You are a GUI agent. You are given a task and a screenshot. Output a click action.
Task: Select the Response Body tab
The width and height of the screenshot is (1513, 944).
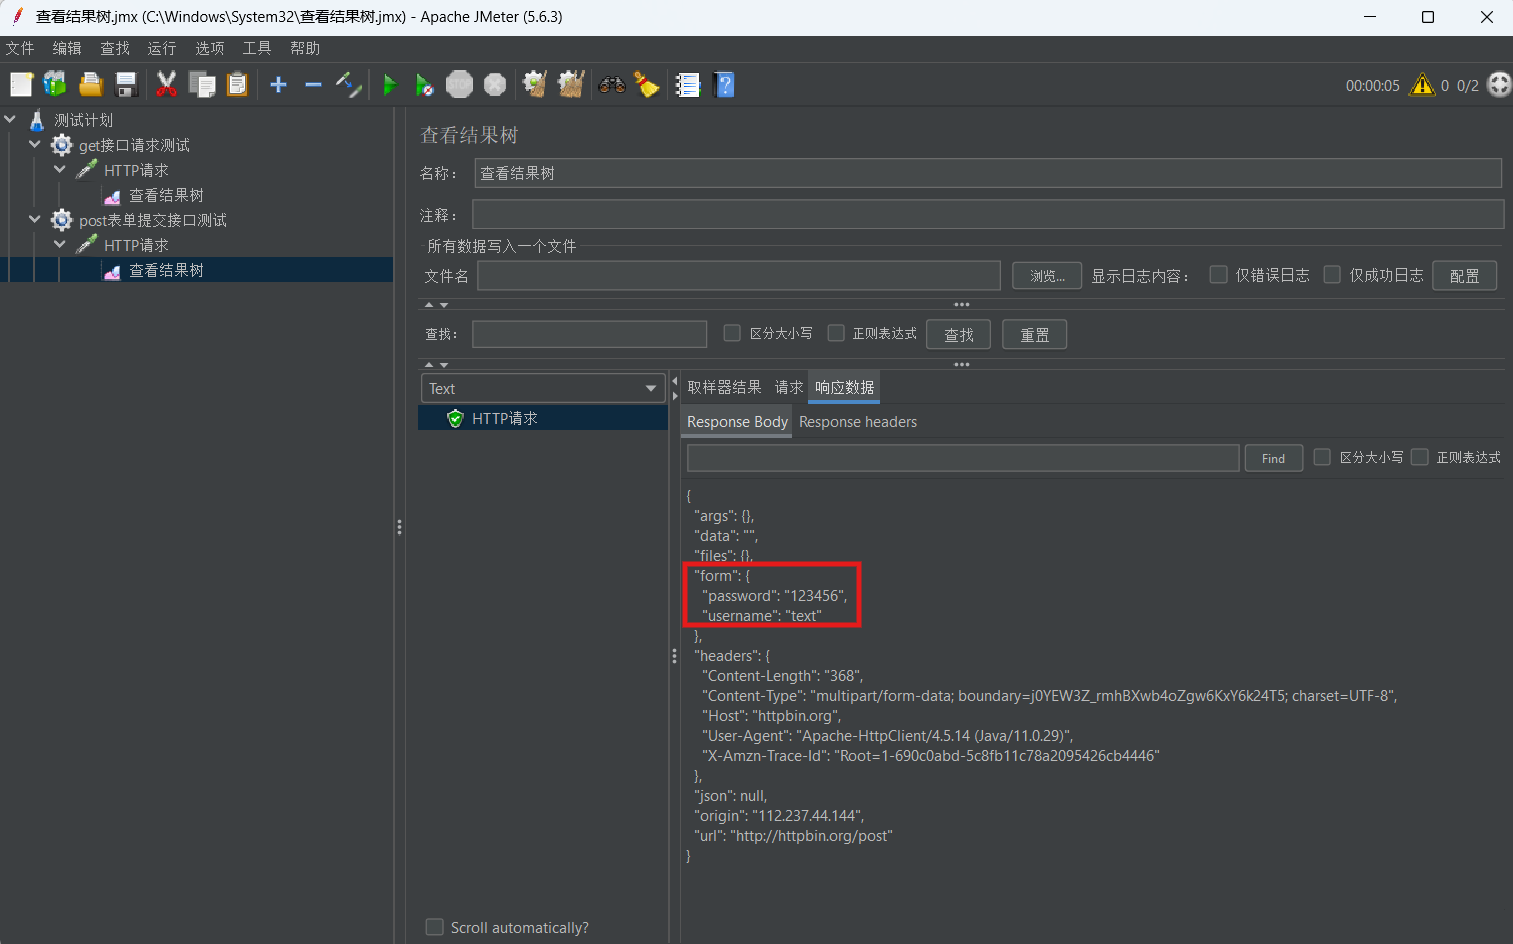coord(737,422)
